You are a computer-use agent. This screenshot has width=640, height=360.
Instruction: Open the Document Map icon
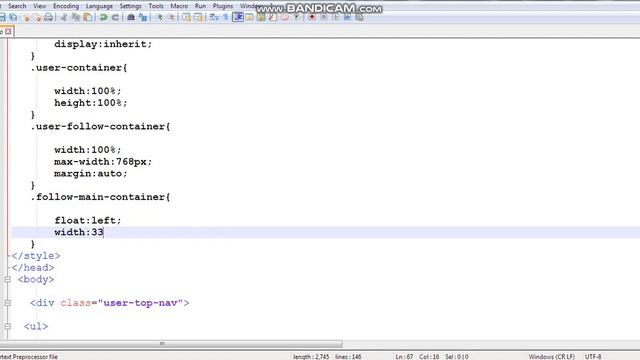(261, 17)
